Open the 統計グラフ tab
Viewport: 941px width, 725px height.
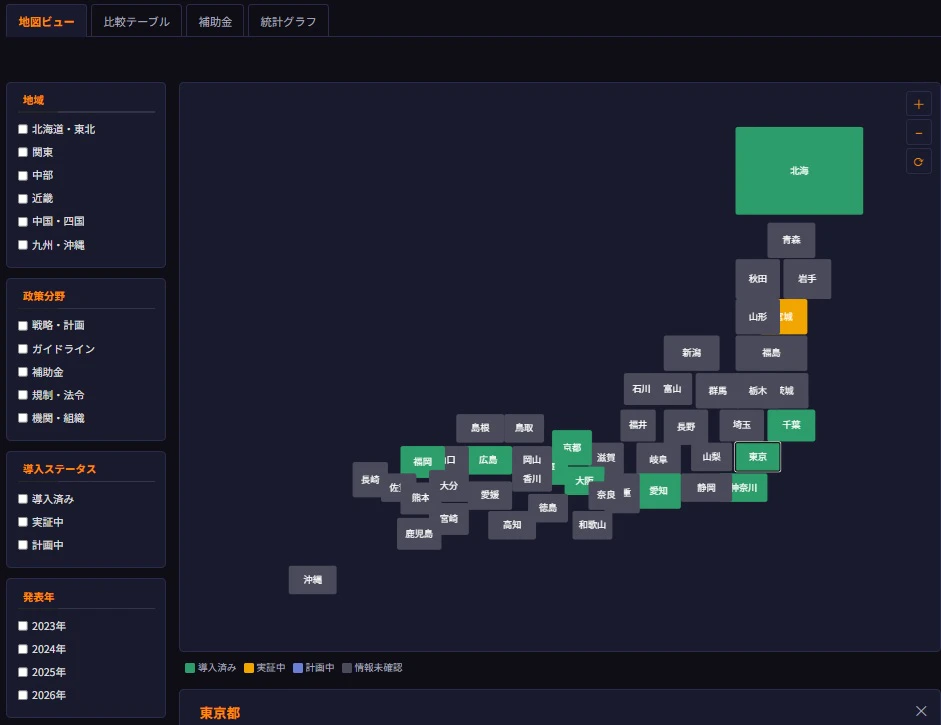tap(288, 22)
